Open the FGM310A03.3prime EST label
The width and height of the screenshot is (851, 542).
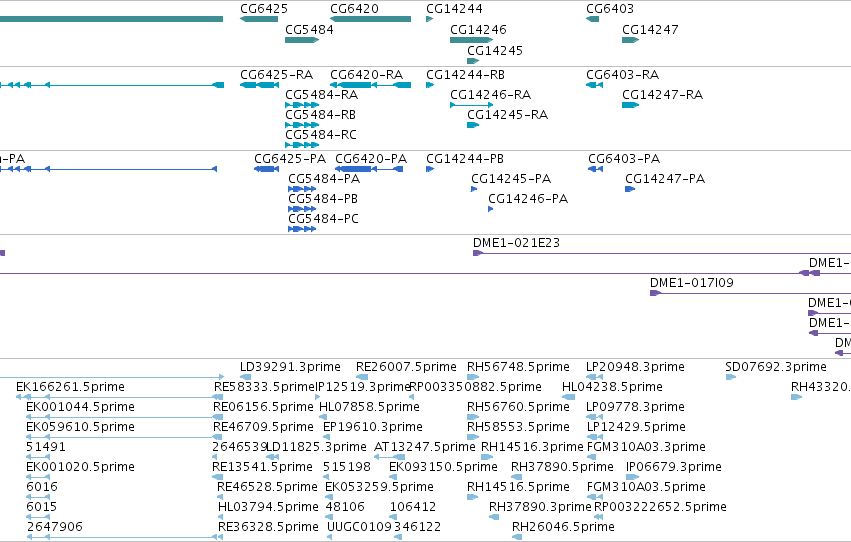click(x=646, y=448)
